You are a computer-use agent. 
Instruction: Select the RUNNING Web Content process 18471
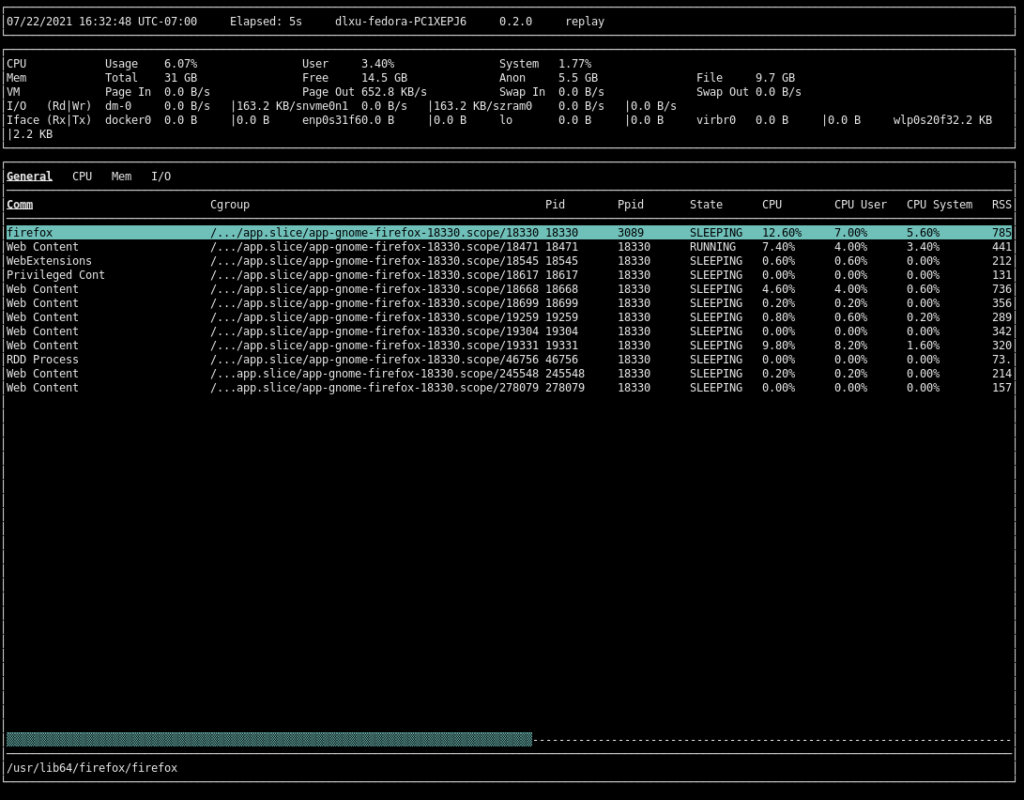pos(42,247)
